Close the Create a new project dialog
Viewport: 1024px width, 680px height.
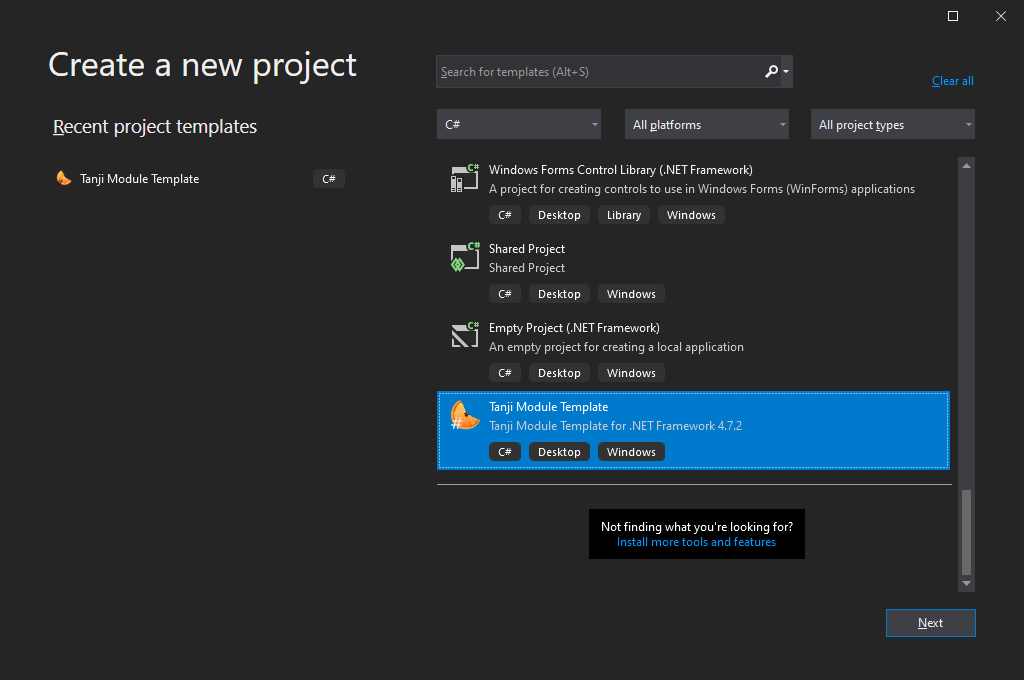pyautogui.click(x=1000, y=16)
